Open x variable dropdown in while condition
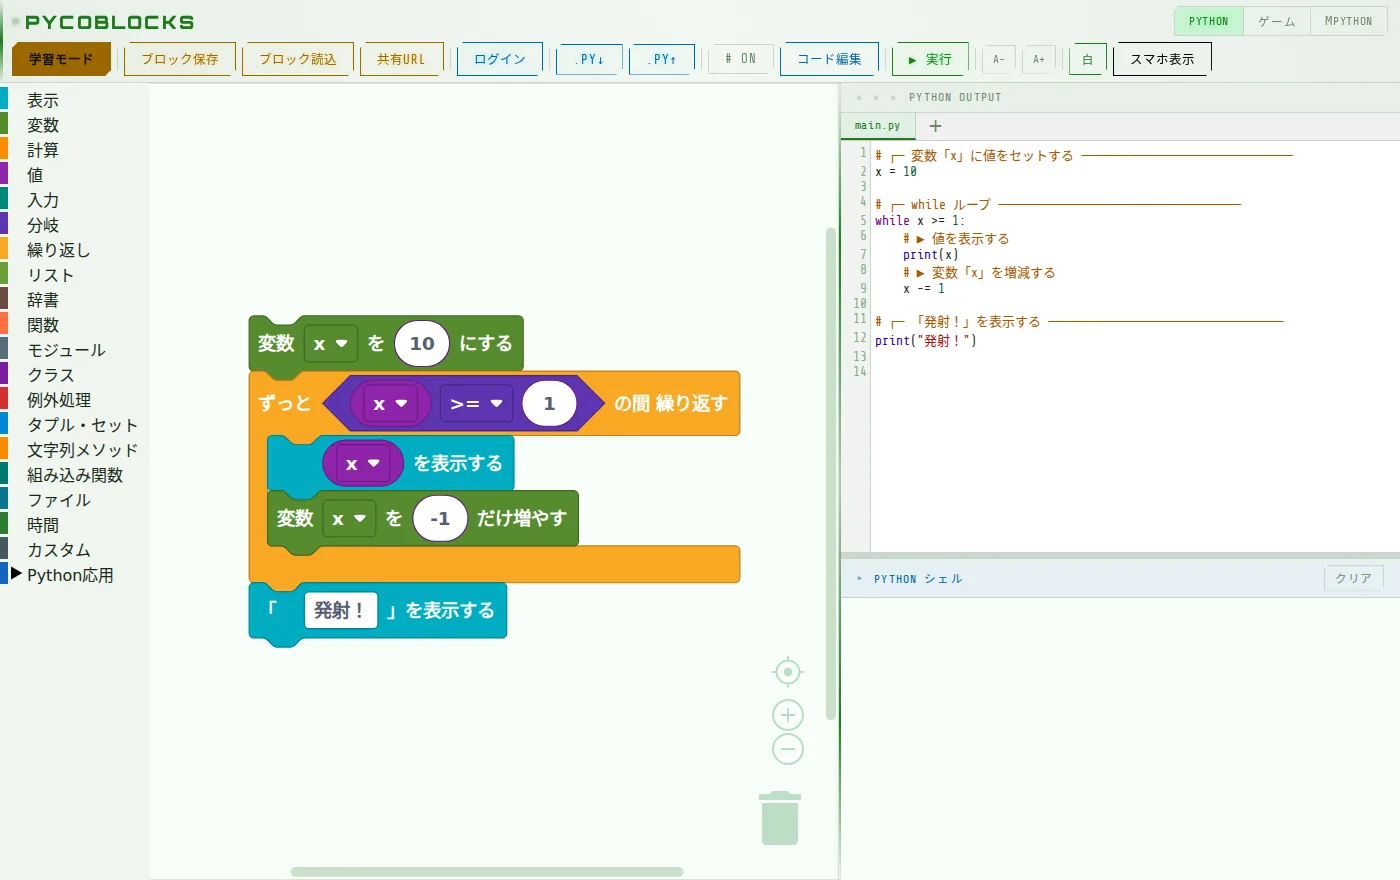Image resolution: width=1400 pixels, height=880 pixels. click(390, 404)
